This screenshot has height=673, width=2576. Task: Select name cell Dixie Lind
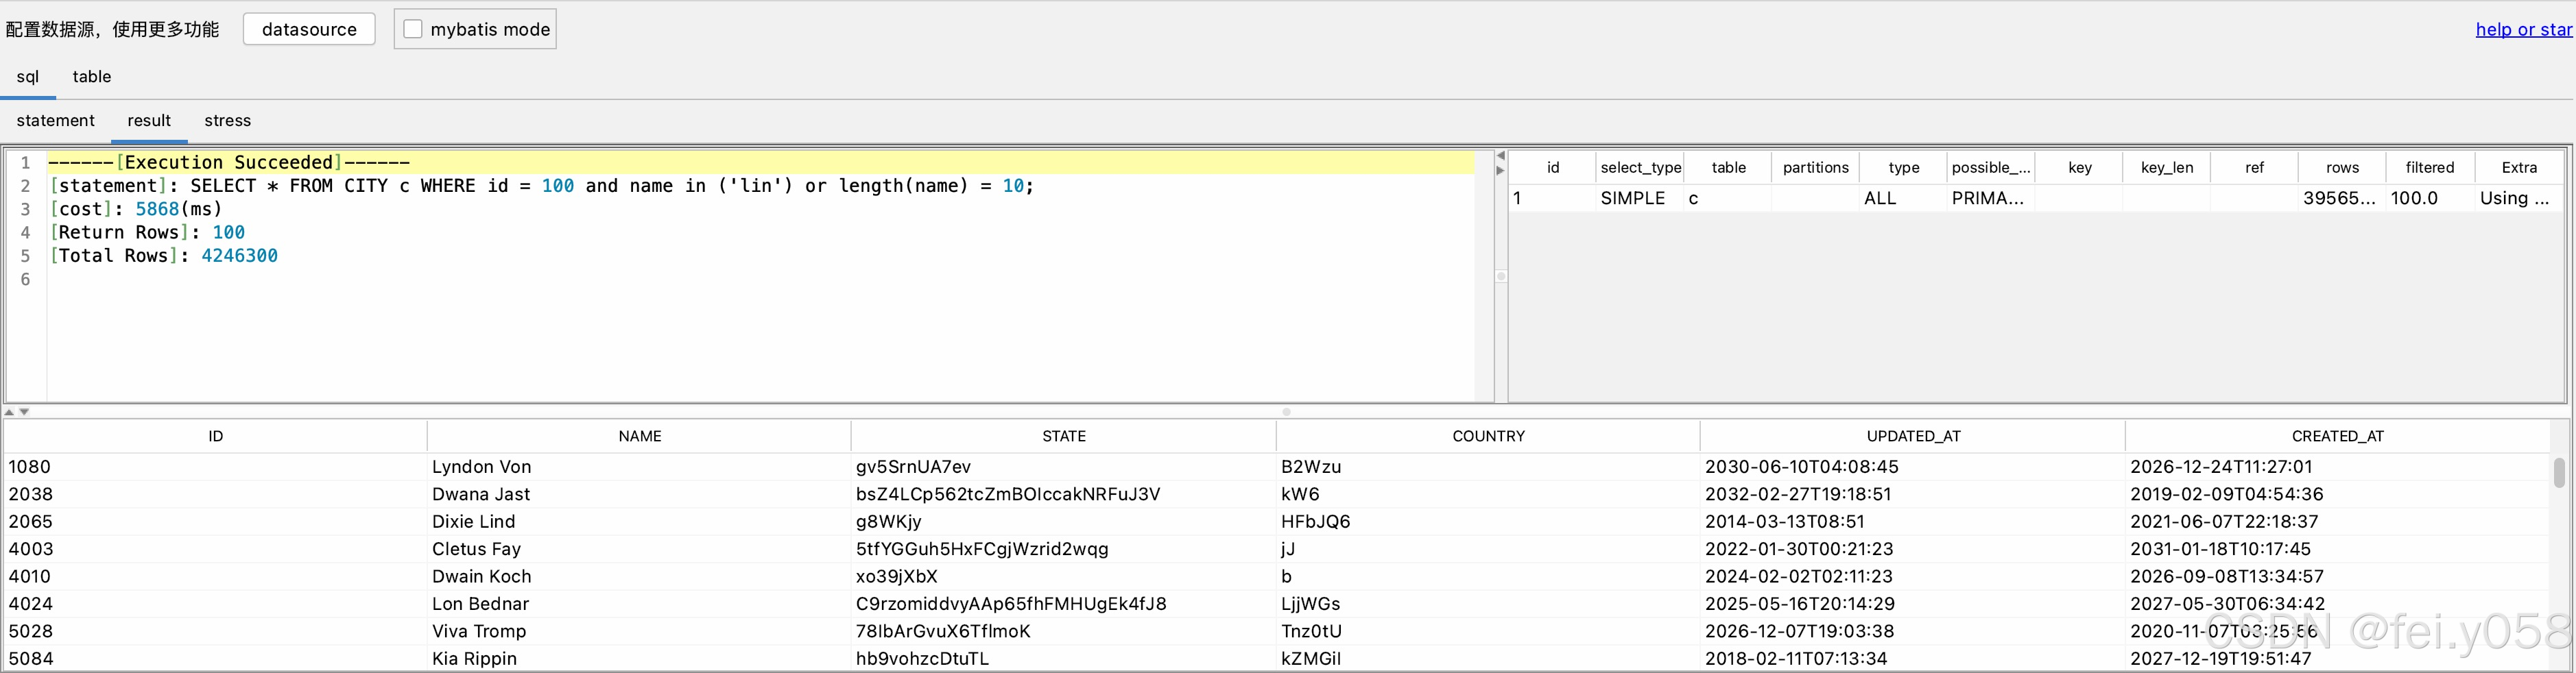tap(640, 522)
